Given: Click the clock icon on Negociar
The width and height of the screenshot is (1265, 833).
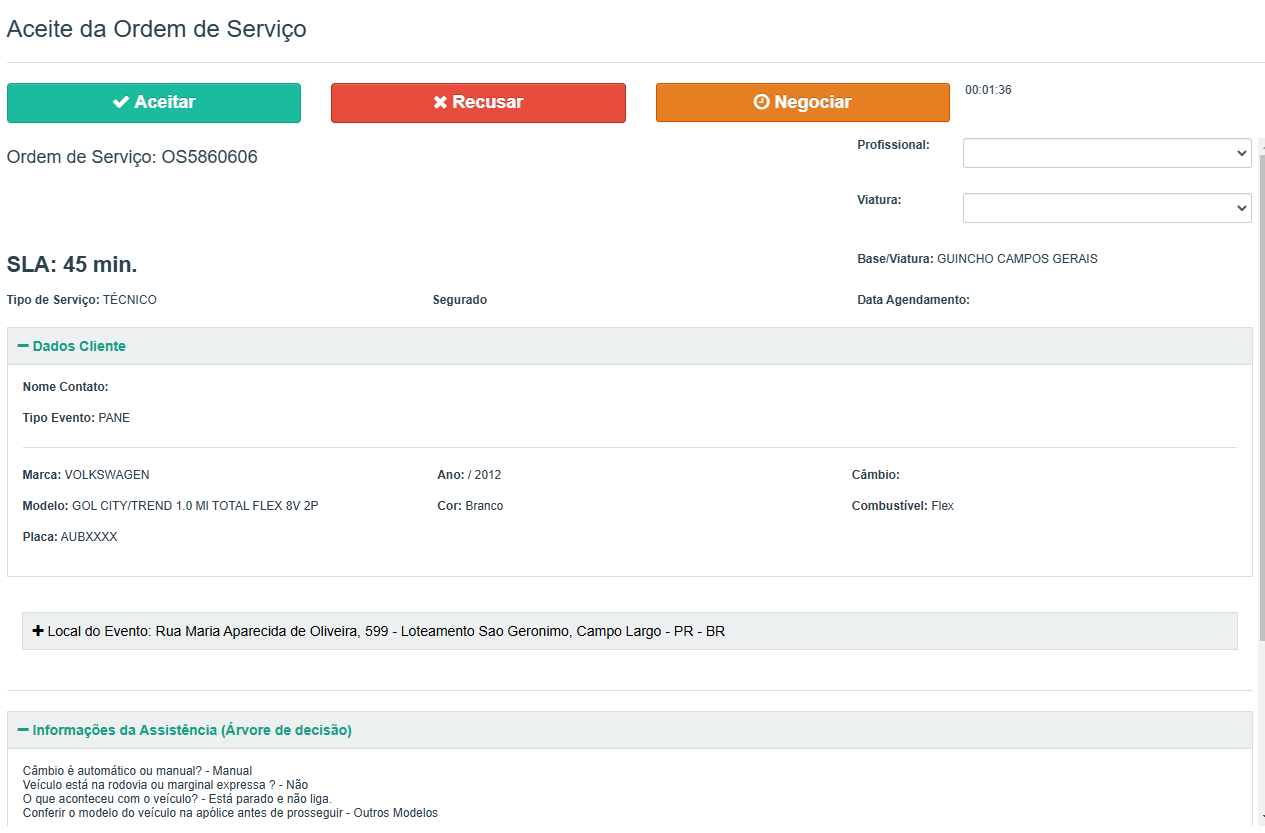Looking at the screenshot, I should click(762, 102).
